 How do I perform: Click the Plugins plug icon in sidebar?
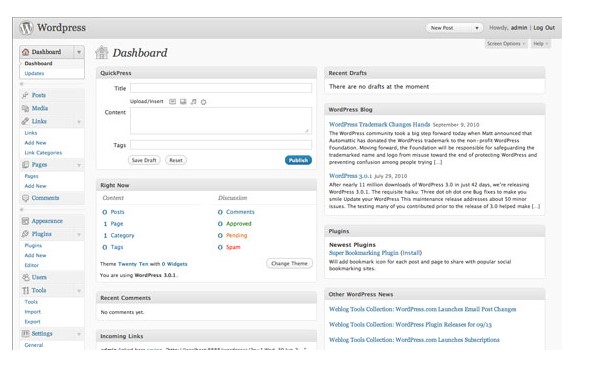(25, 234)
